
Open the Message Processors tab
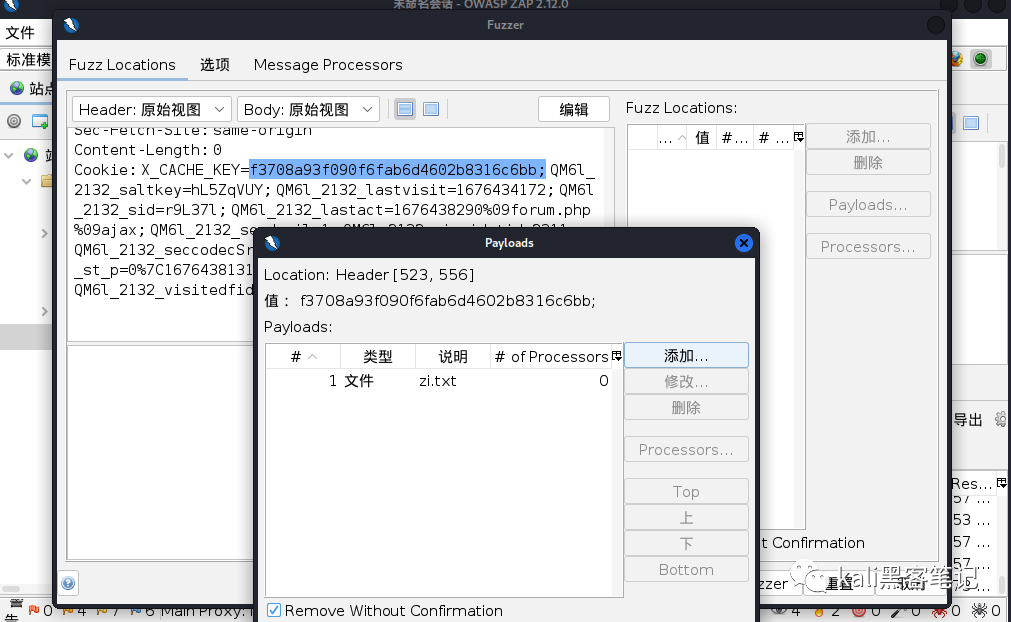coord(328,65)
